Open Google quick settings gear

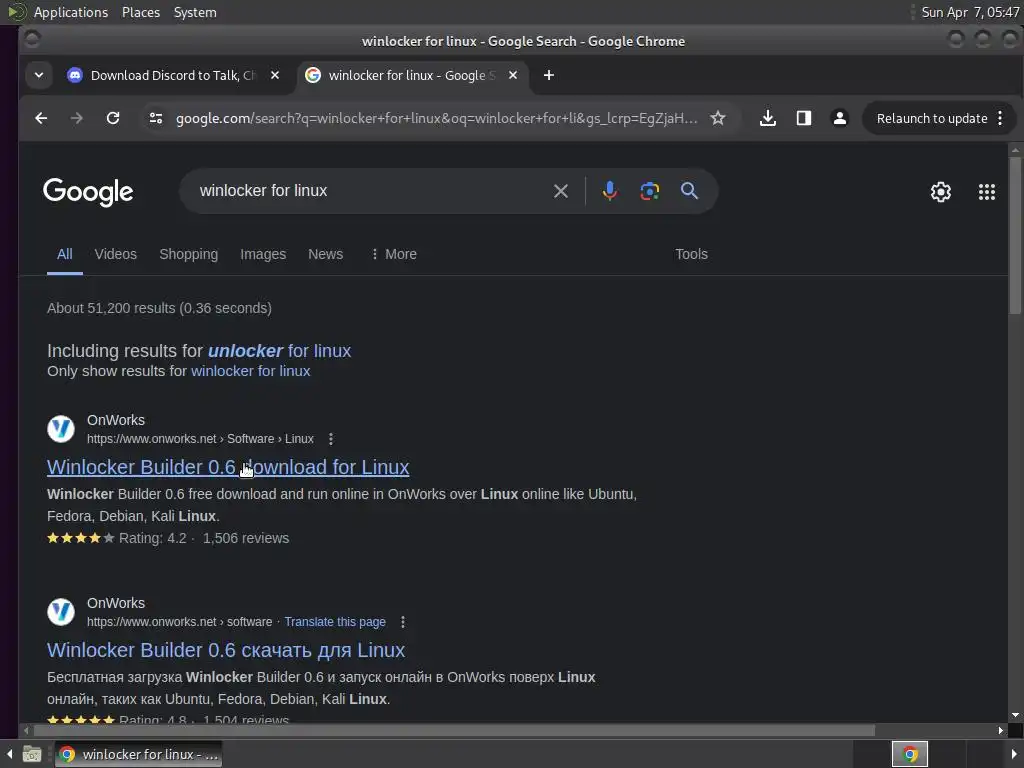pyautogui.click(x=940, y=191)
